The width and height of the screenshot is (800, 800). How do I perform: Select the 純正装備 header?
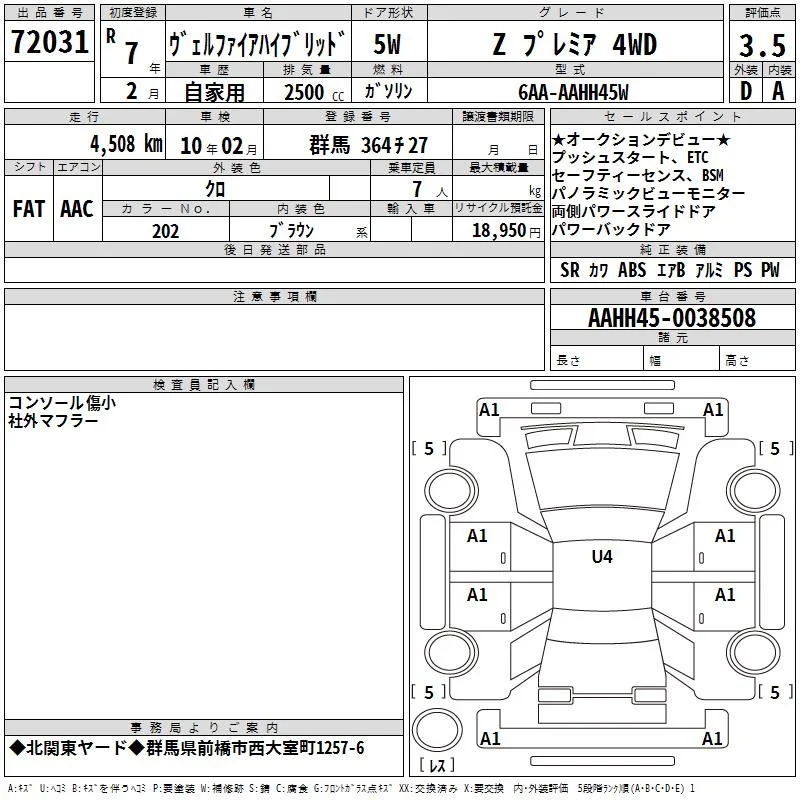(672, 249)
